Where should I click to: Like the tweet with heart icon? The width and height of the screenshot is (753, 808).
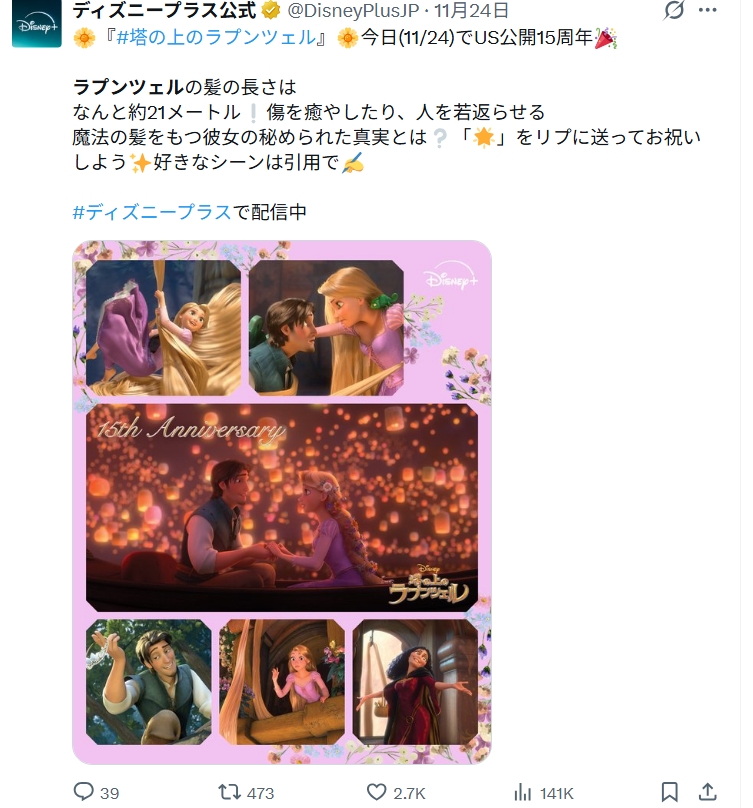376,792
